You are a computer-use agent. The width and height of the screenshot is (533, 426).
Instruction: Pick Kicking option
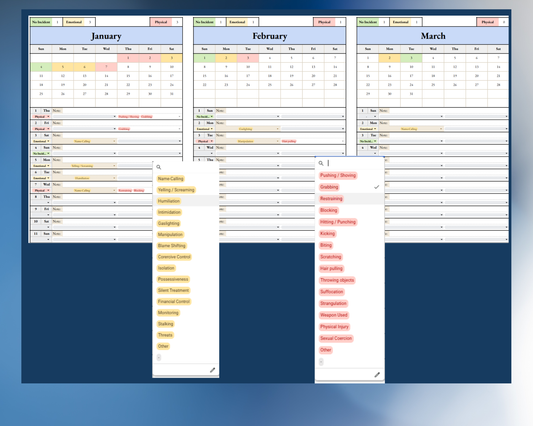(328, 234)
